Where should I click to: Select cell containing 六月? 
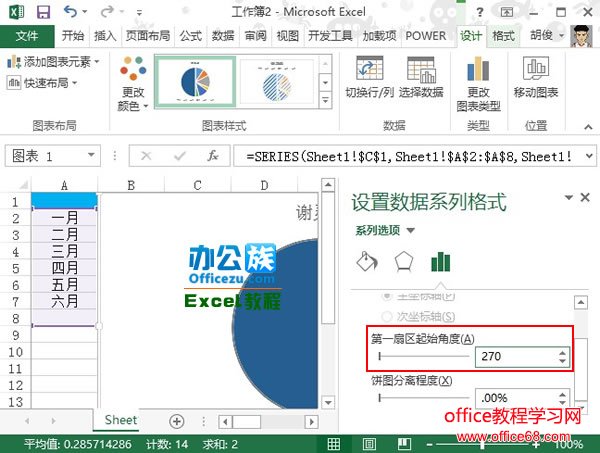tap(64, 301)
